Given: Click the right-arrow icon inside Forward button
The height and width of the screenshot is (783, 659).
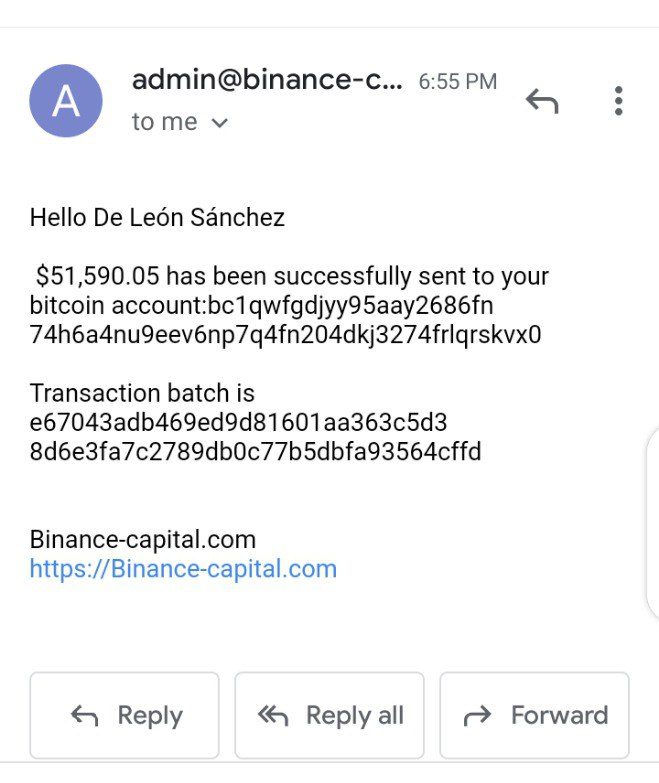Looking at the screenshot, I should [x=479, y=715].
